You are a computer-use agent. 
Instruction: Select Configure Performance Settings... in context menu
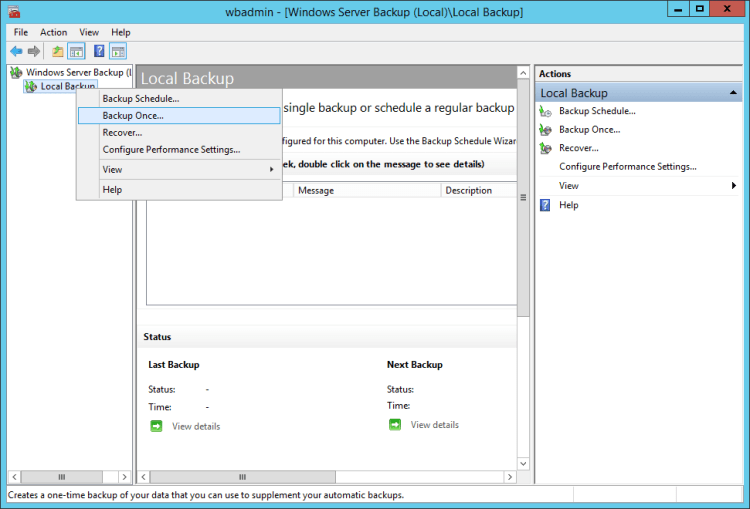(179, 150)
